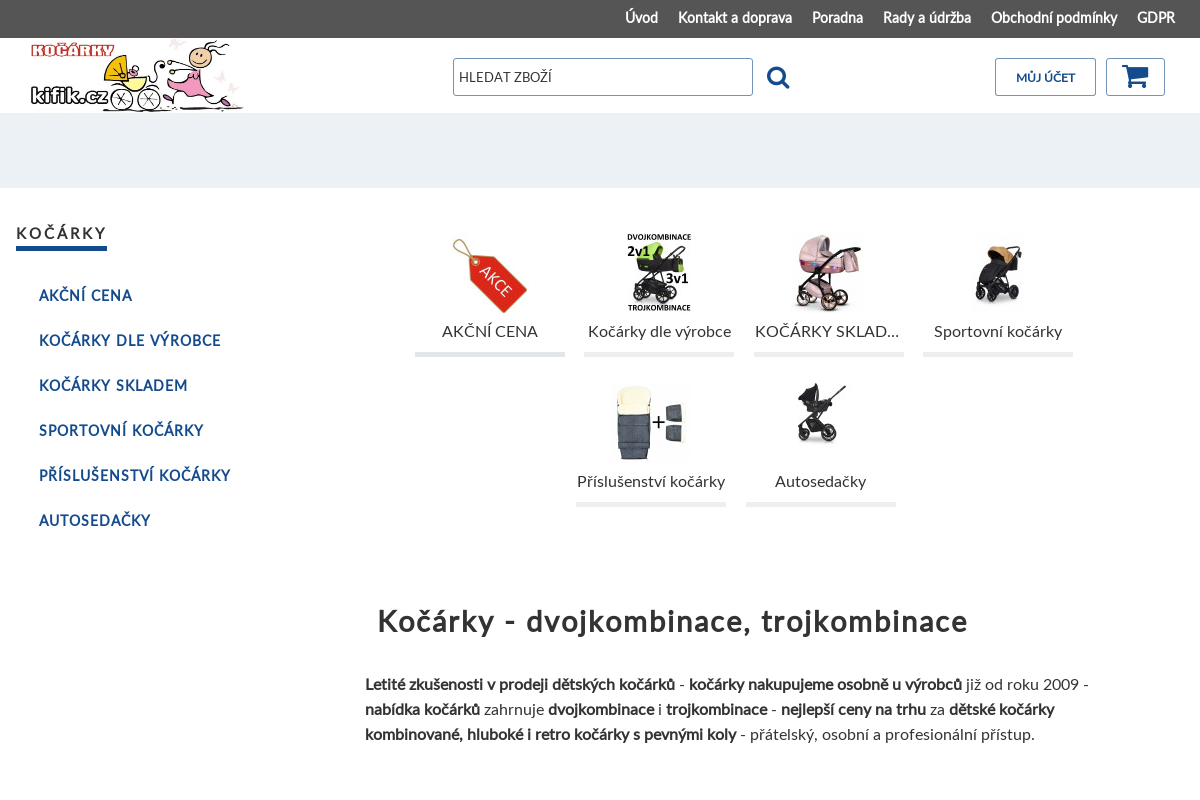Click the search magnifier icon
1200x800 pixels.
point(778,76)
